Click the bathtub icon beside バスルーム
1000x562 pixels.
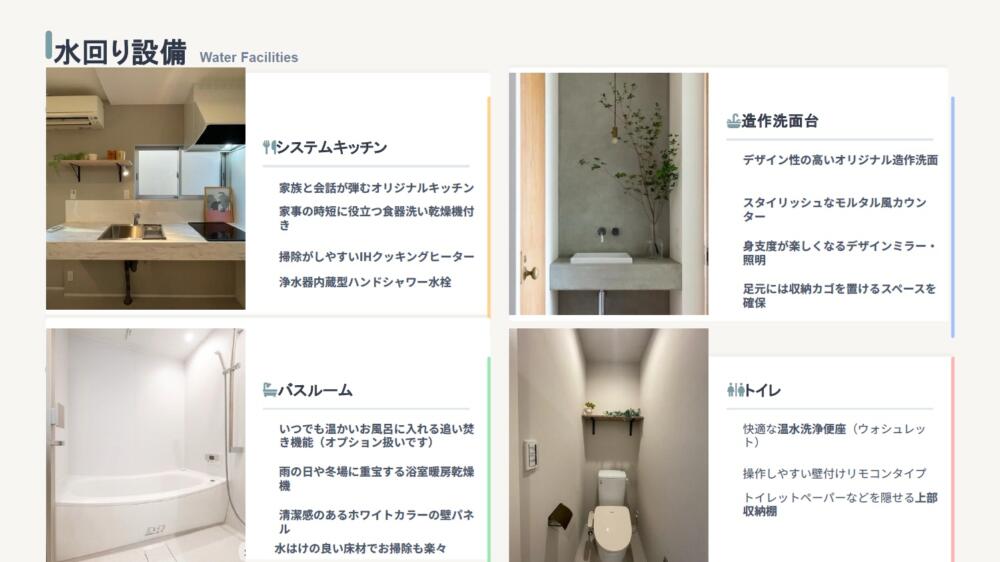click(270, 390)
